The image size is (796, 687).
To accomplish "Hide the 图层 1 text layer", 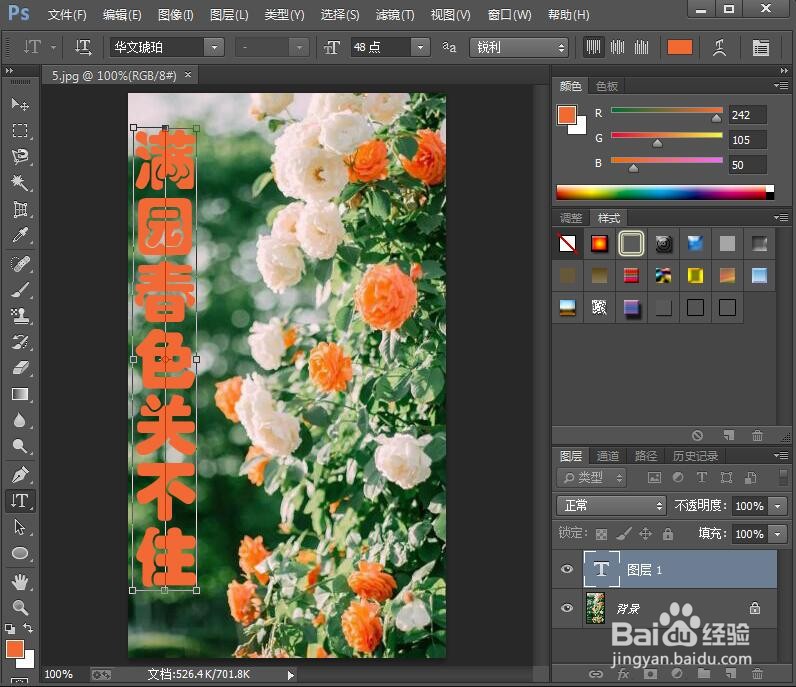I will [567, 569].
